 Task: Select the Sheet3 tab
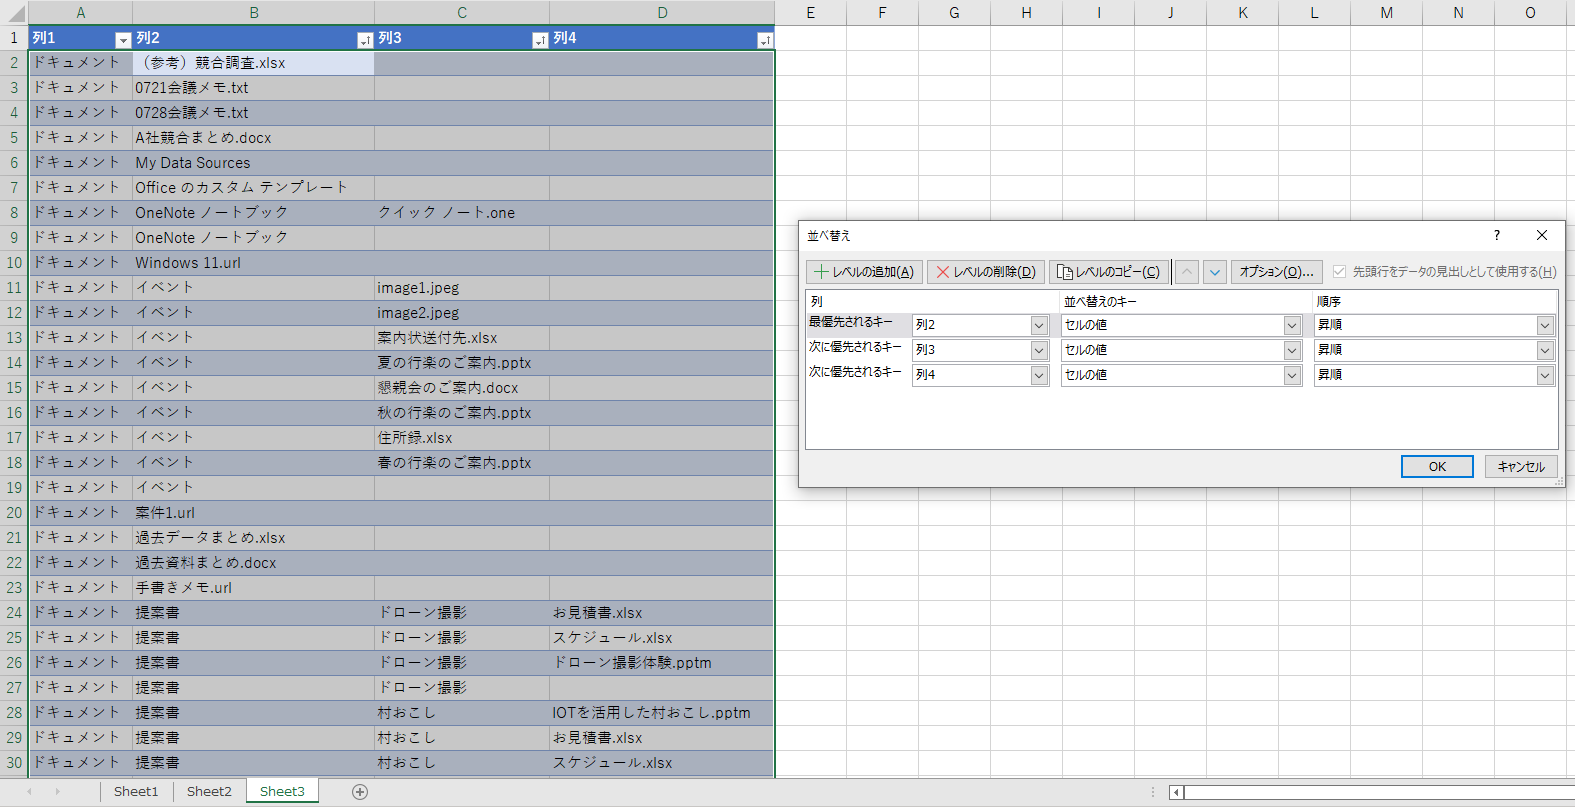coord(282,791)
